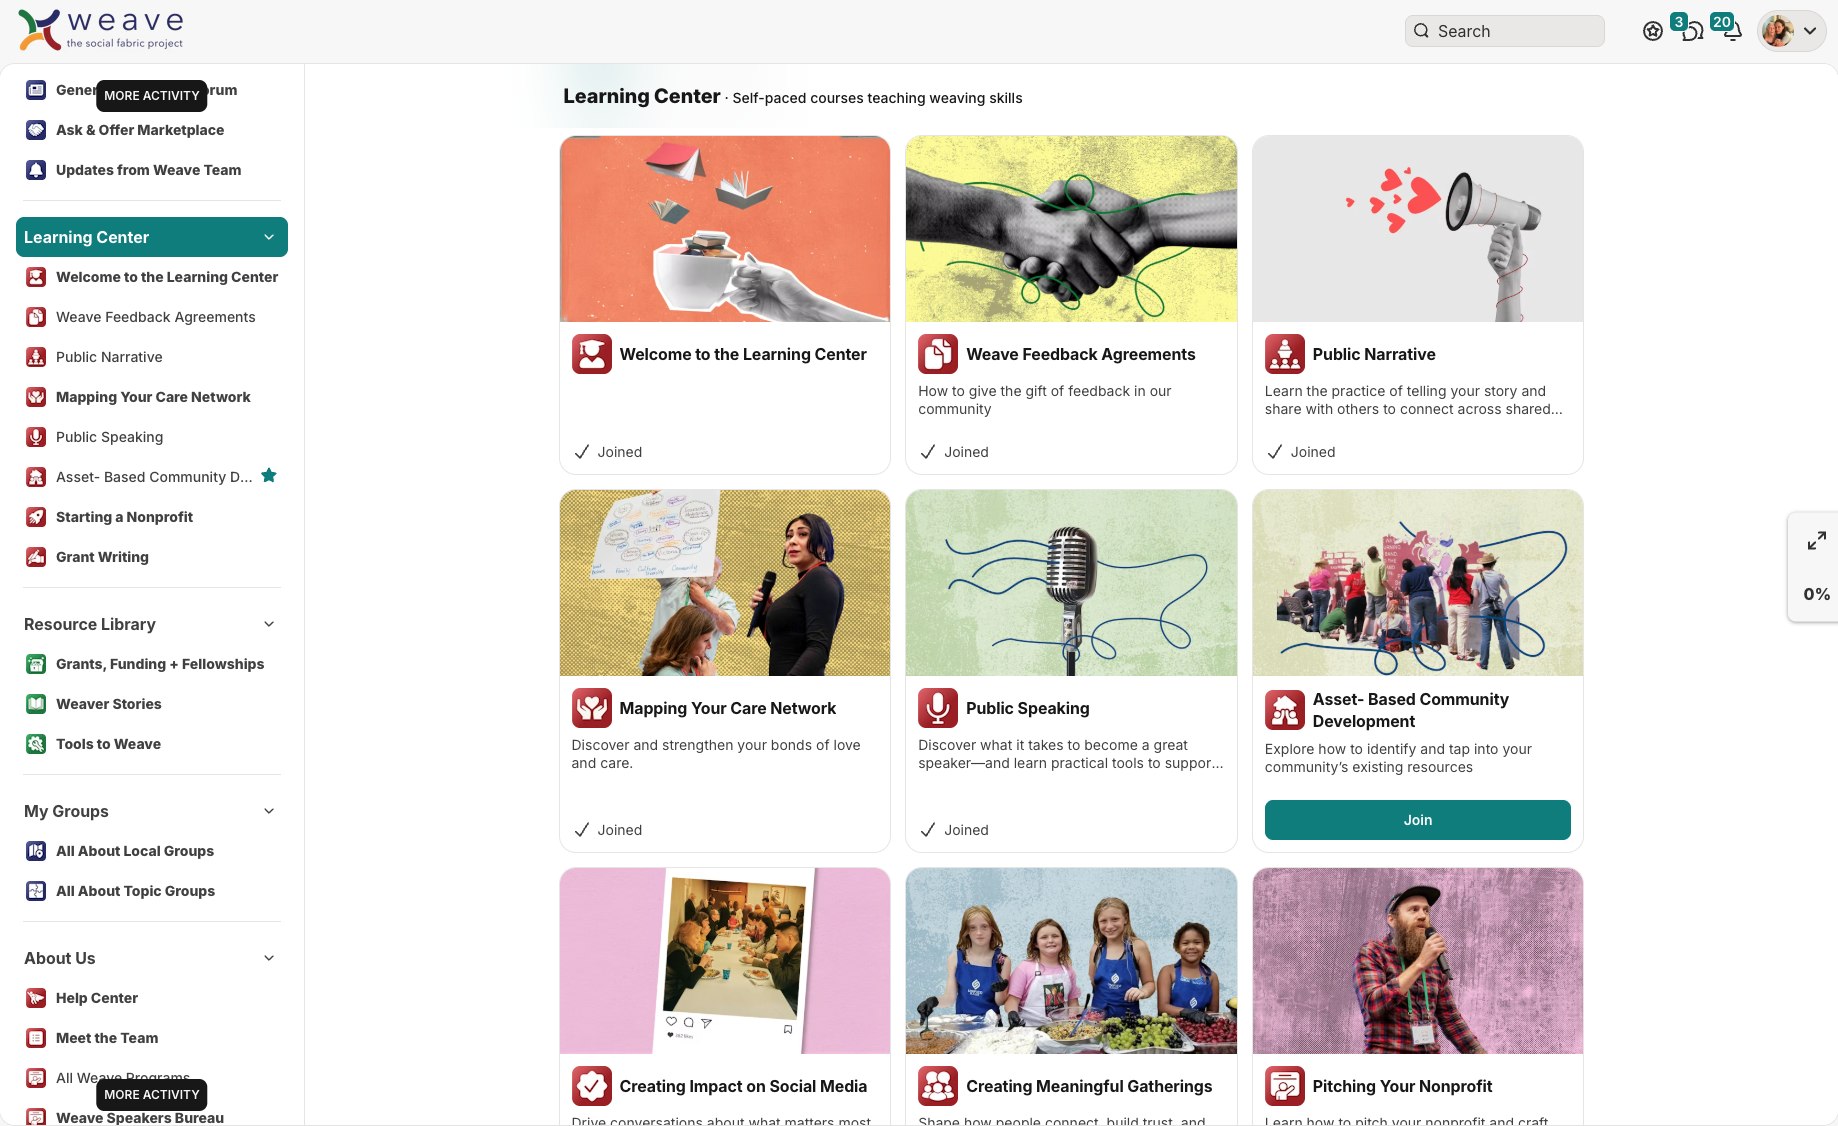The height and width of the screenshot is (1126, 1838).
Task: Click the megaphone Public Narrative thumbnail
Action: (x=1417, y=229)
